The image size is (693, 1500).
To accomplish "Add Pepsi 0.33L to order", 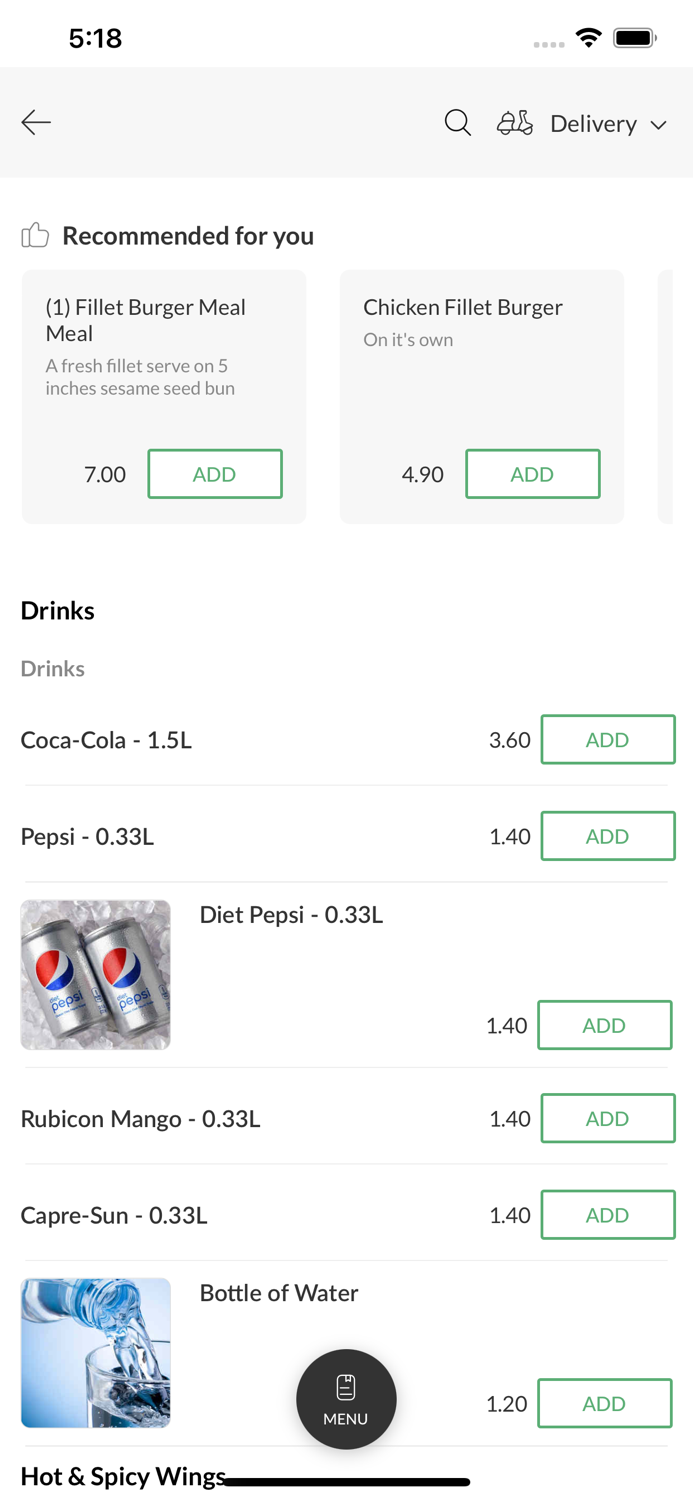I will tap(607, 836).
